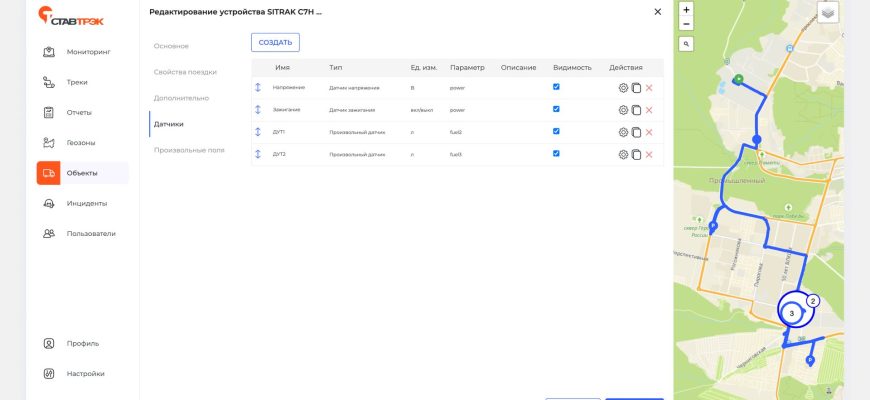Click the reorder arrows on Зажигание row
870x400 pixels.
(259, 110)
